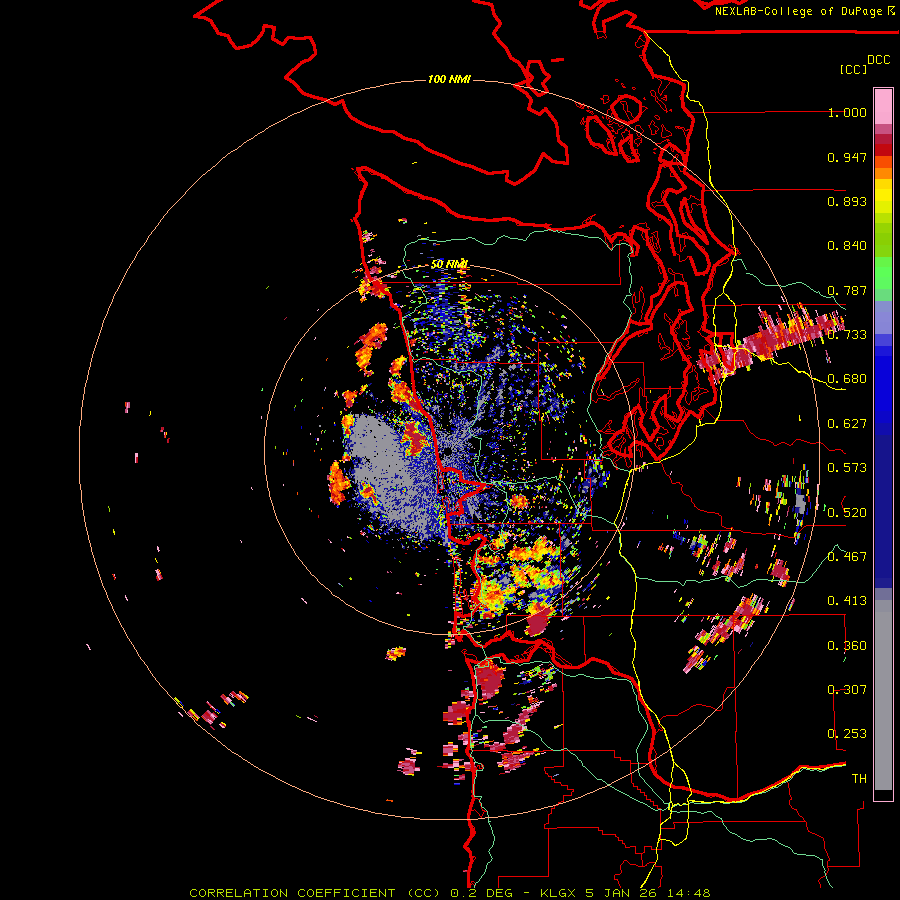Click the 50 NMI range ring label
Screen dimensions: 900x900
(449, 264)
